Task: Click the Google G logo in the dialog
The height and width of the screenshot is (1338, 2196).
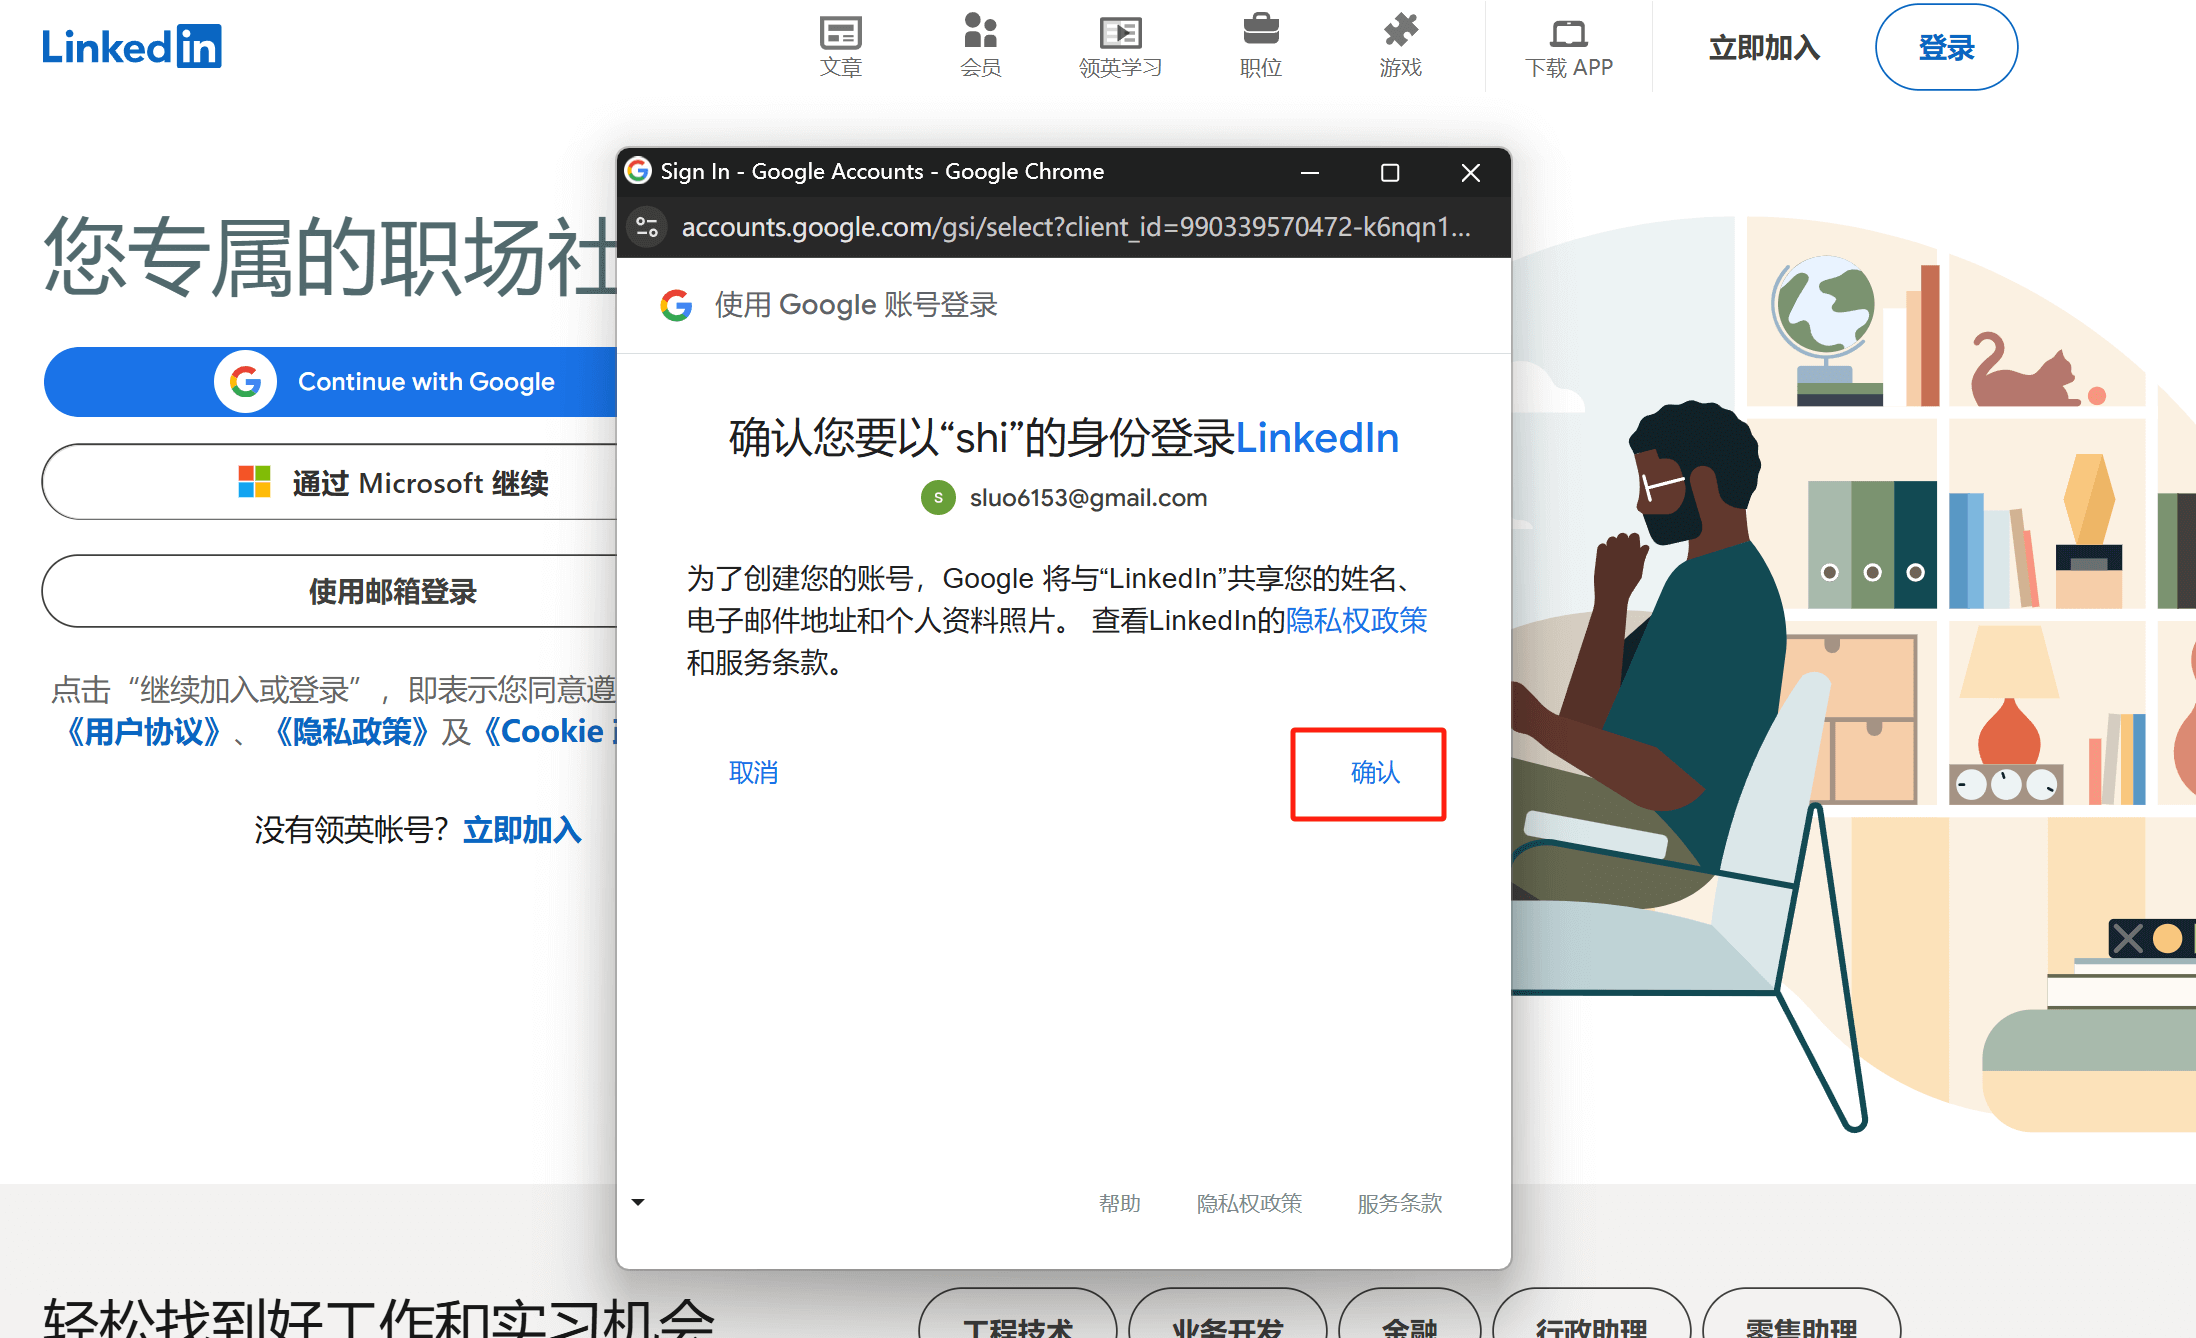Action: pos(676,305)
